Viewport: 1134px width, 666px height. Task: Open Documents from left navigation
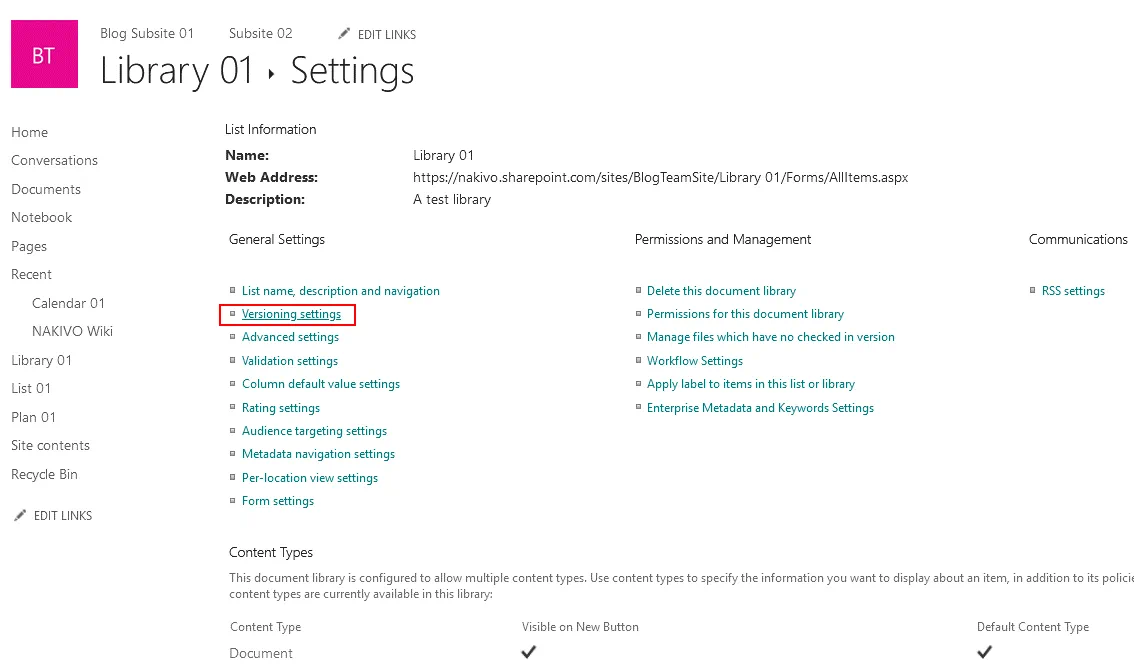46,189
